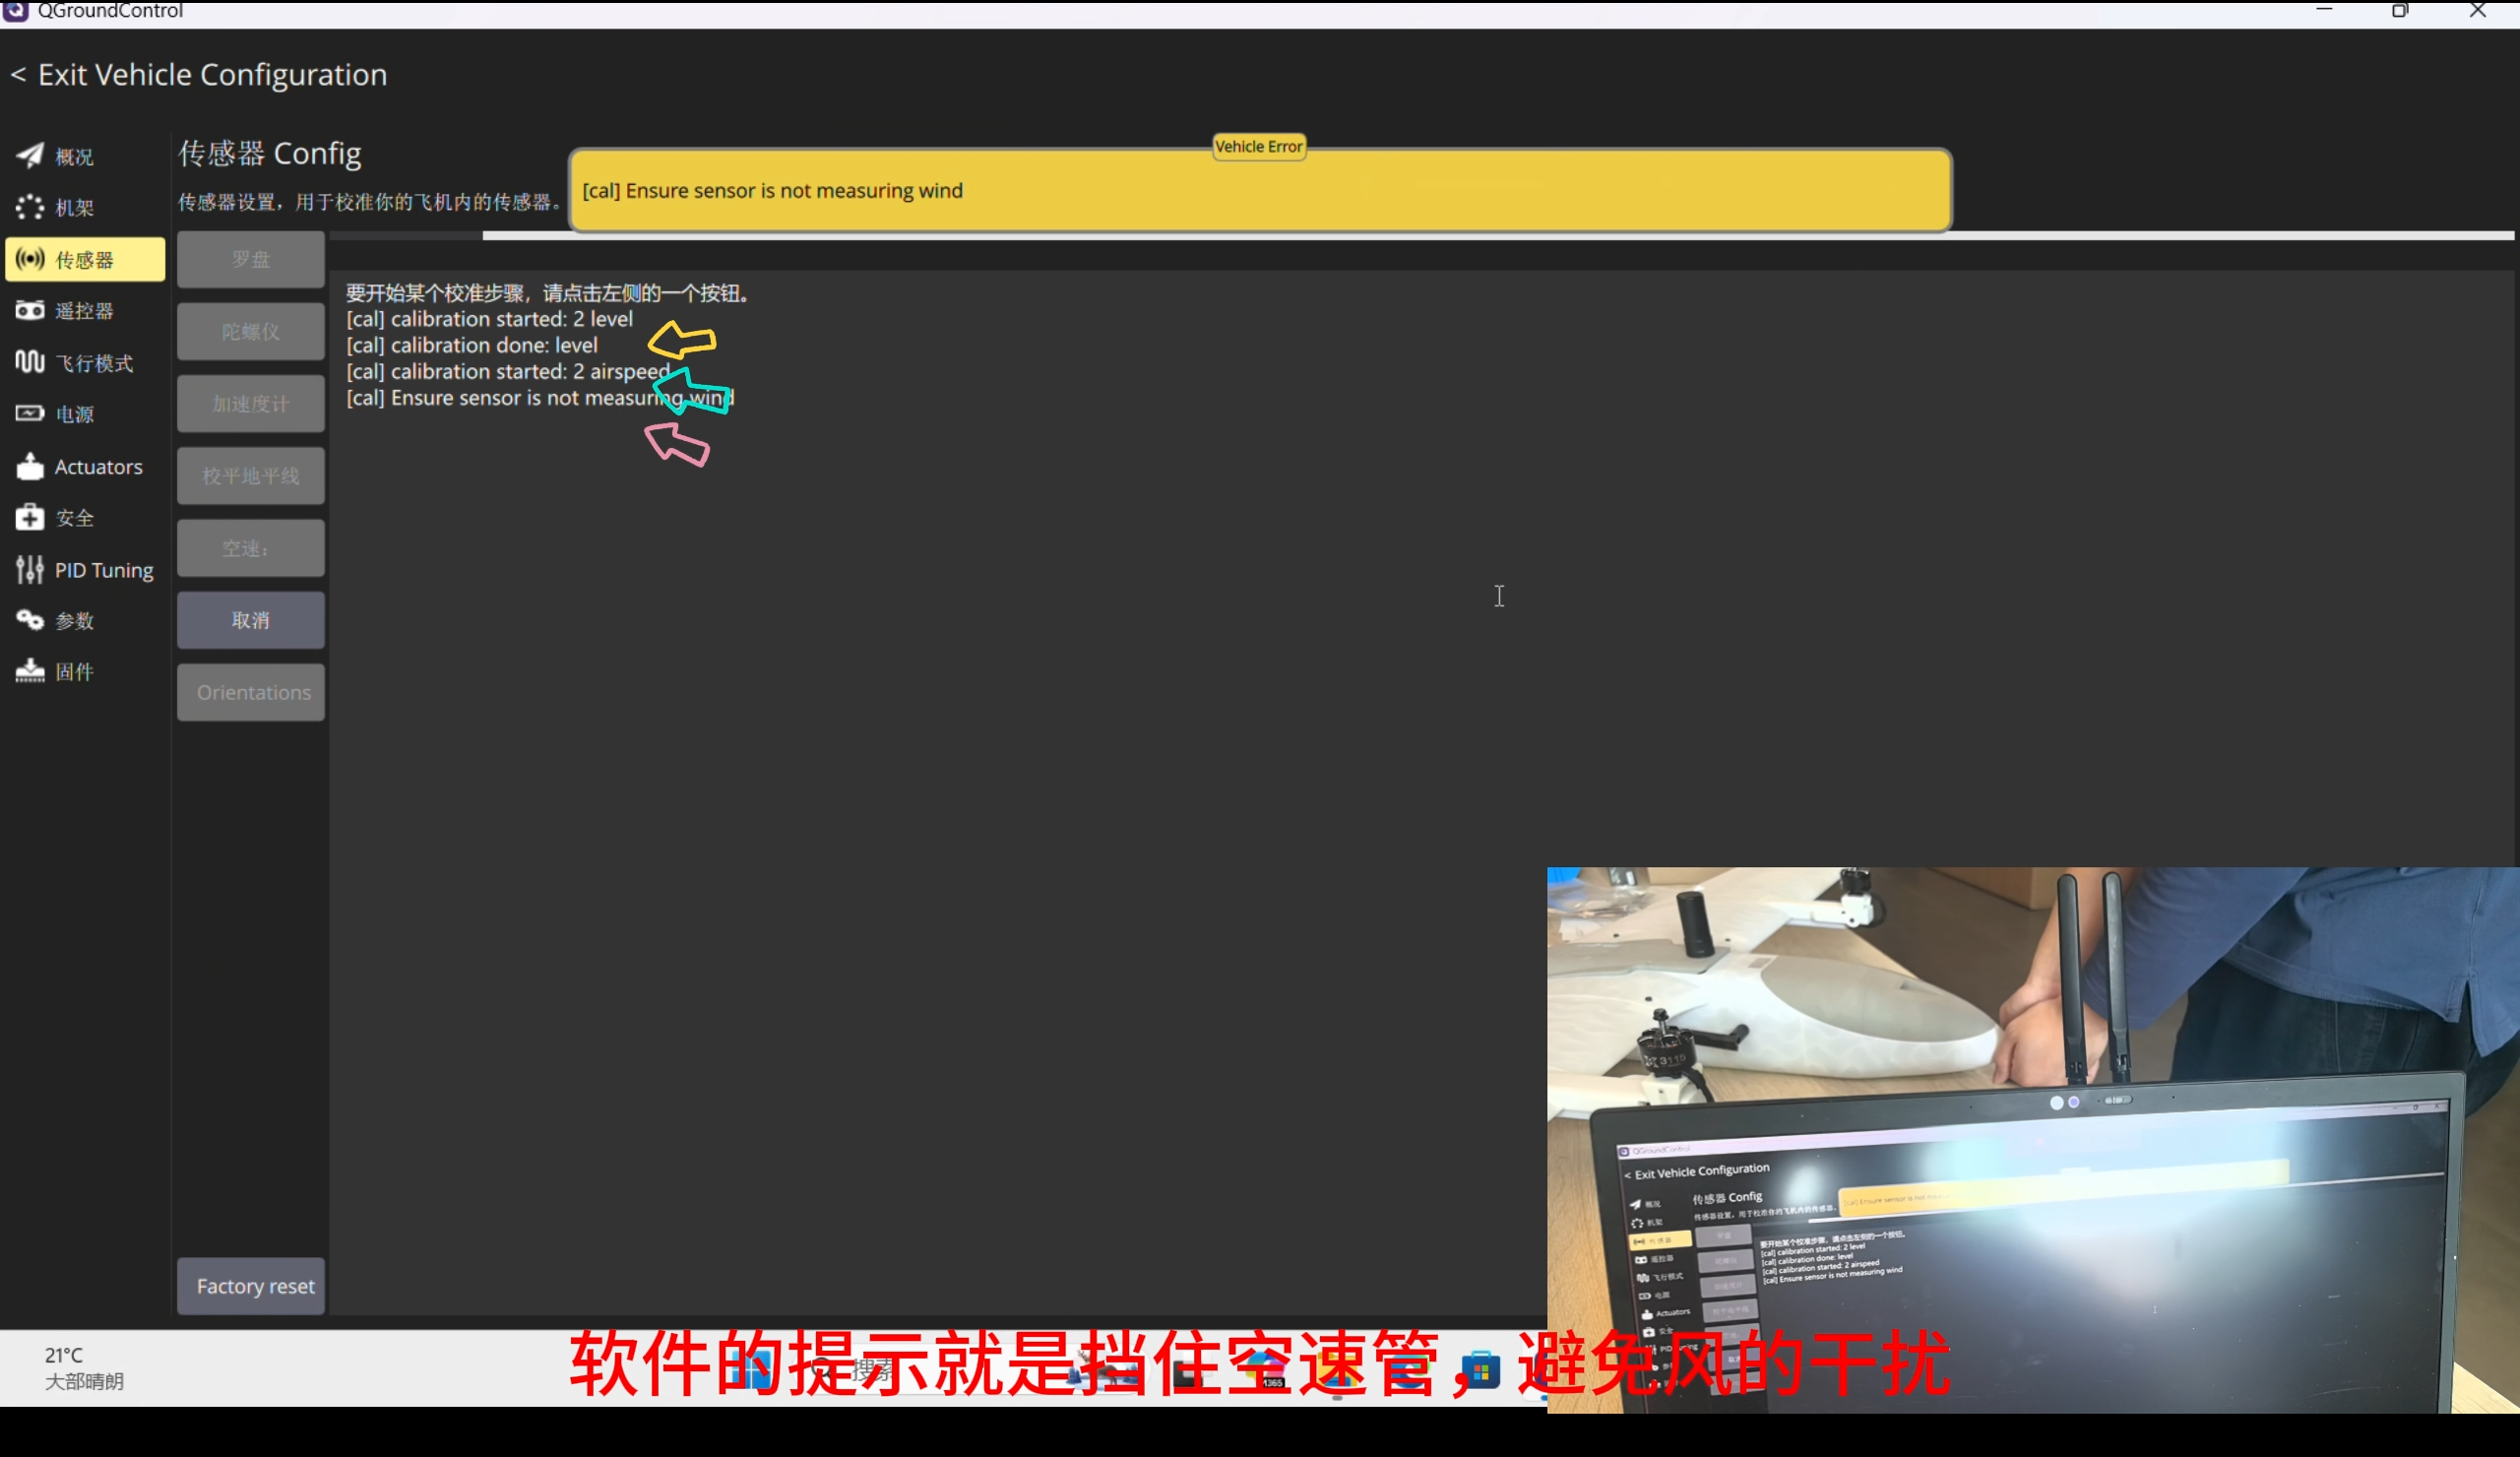The height and width of the screenshot is (1457, 2520).
Task: Select log line 'calibration started: 2 airspeed'
Action: tap(508, 371)
